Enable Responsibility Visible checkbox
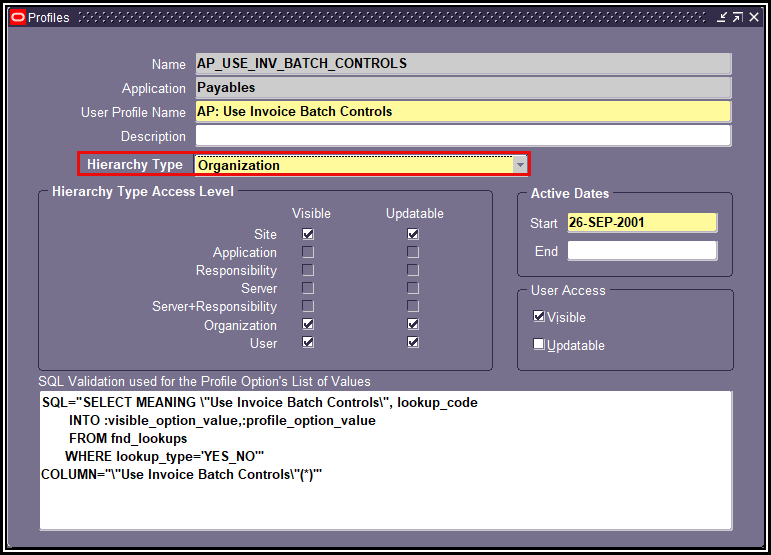This screenshot has width=771, height=555. tap(308, 270)
